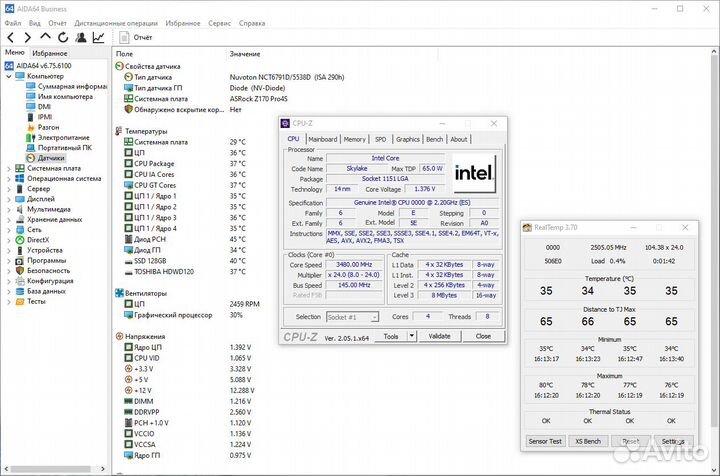Click the Безопасность shield icon

(19, 270)
